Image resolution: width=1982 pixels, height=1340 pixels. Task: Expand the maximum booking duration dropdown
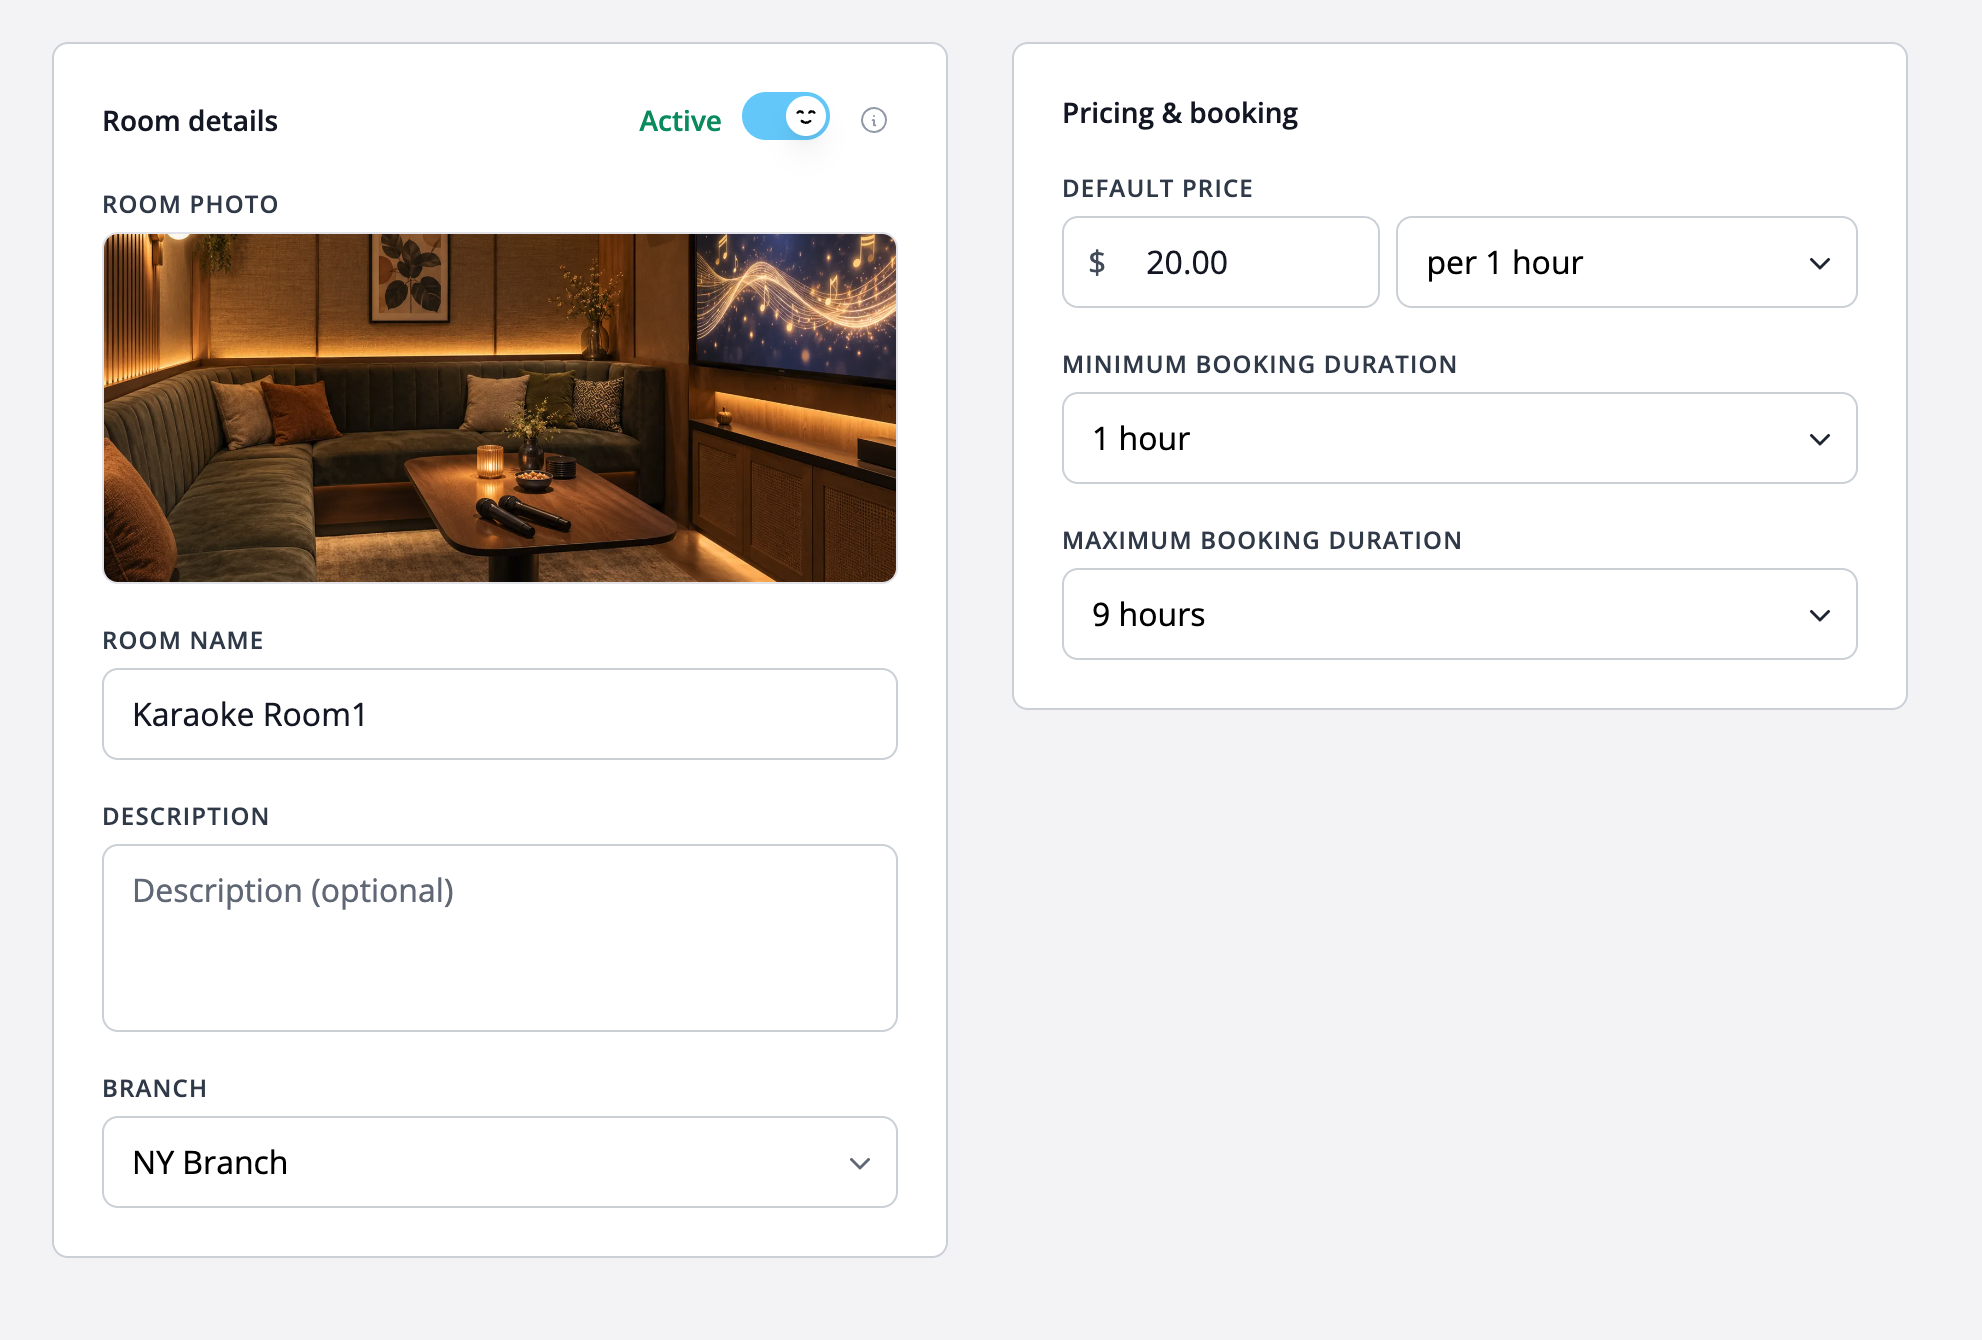coord(1460,614)
